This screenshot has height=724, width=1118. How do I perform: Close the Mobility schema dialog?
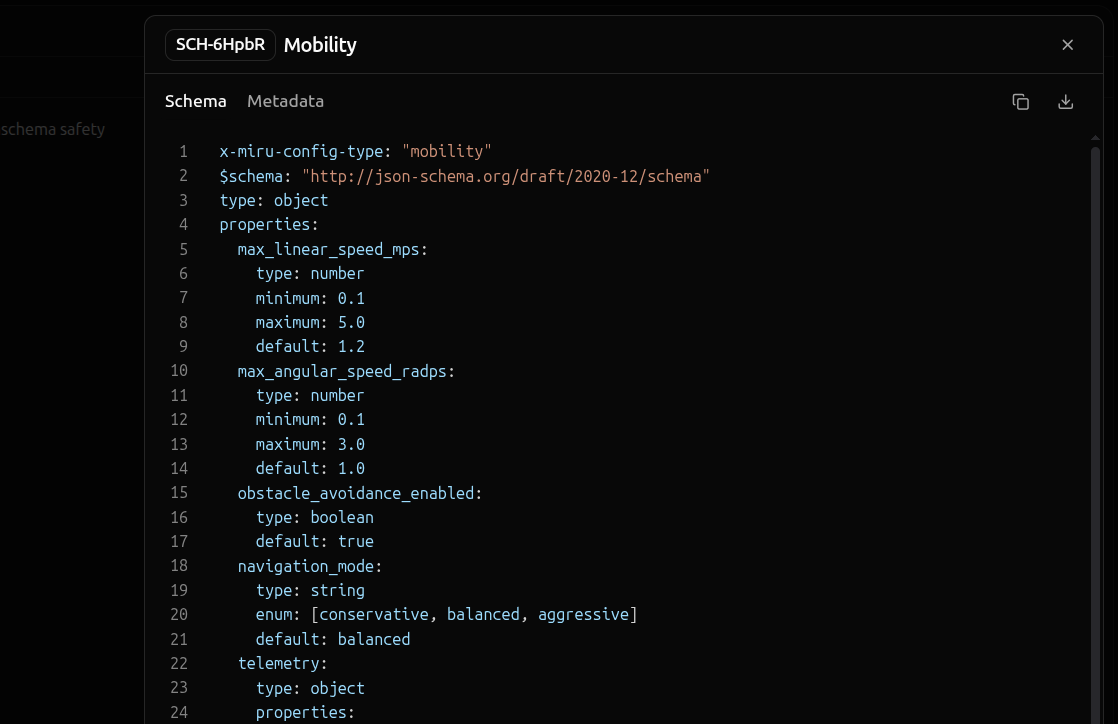pyautogui.click(x=1067, y=45)
